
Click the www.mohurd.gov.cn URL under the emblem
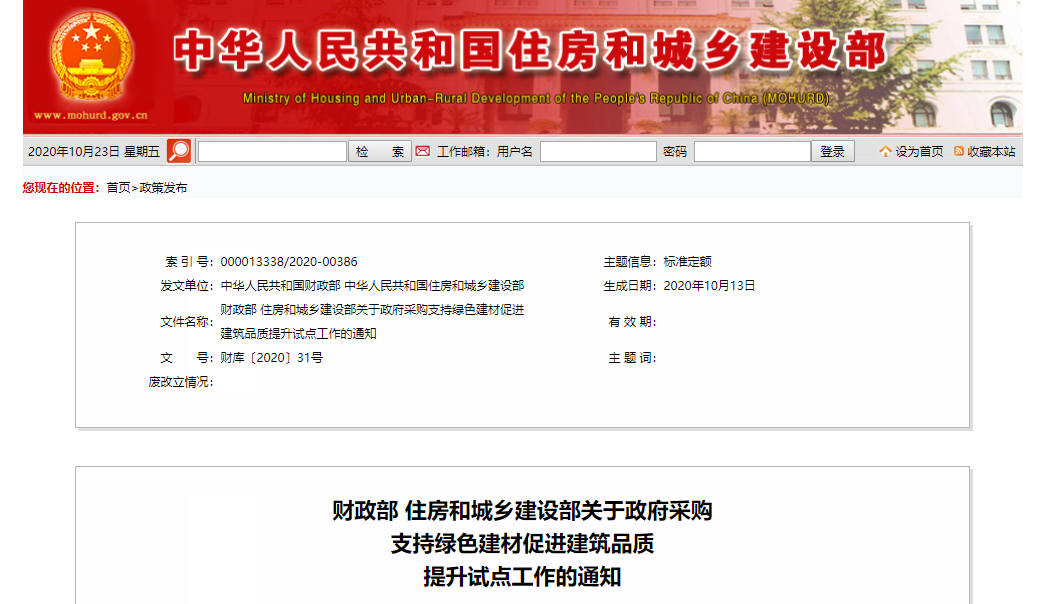tap(91, 115)
